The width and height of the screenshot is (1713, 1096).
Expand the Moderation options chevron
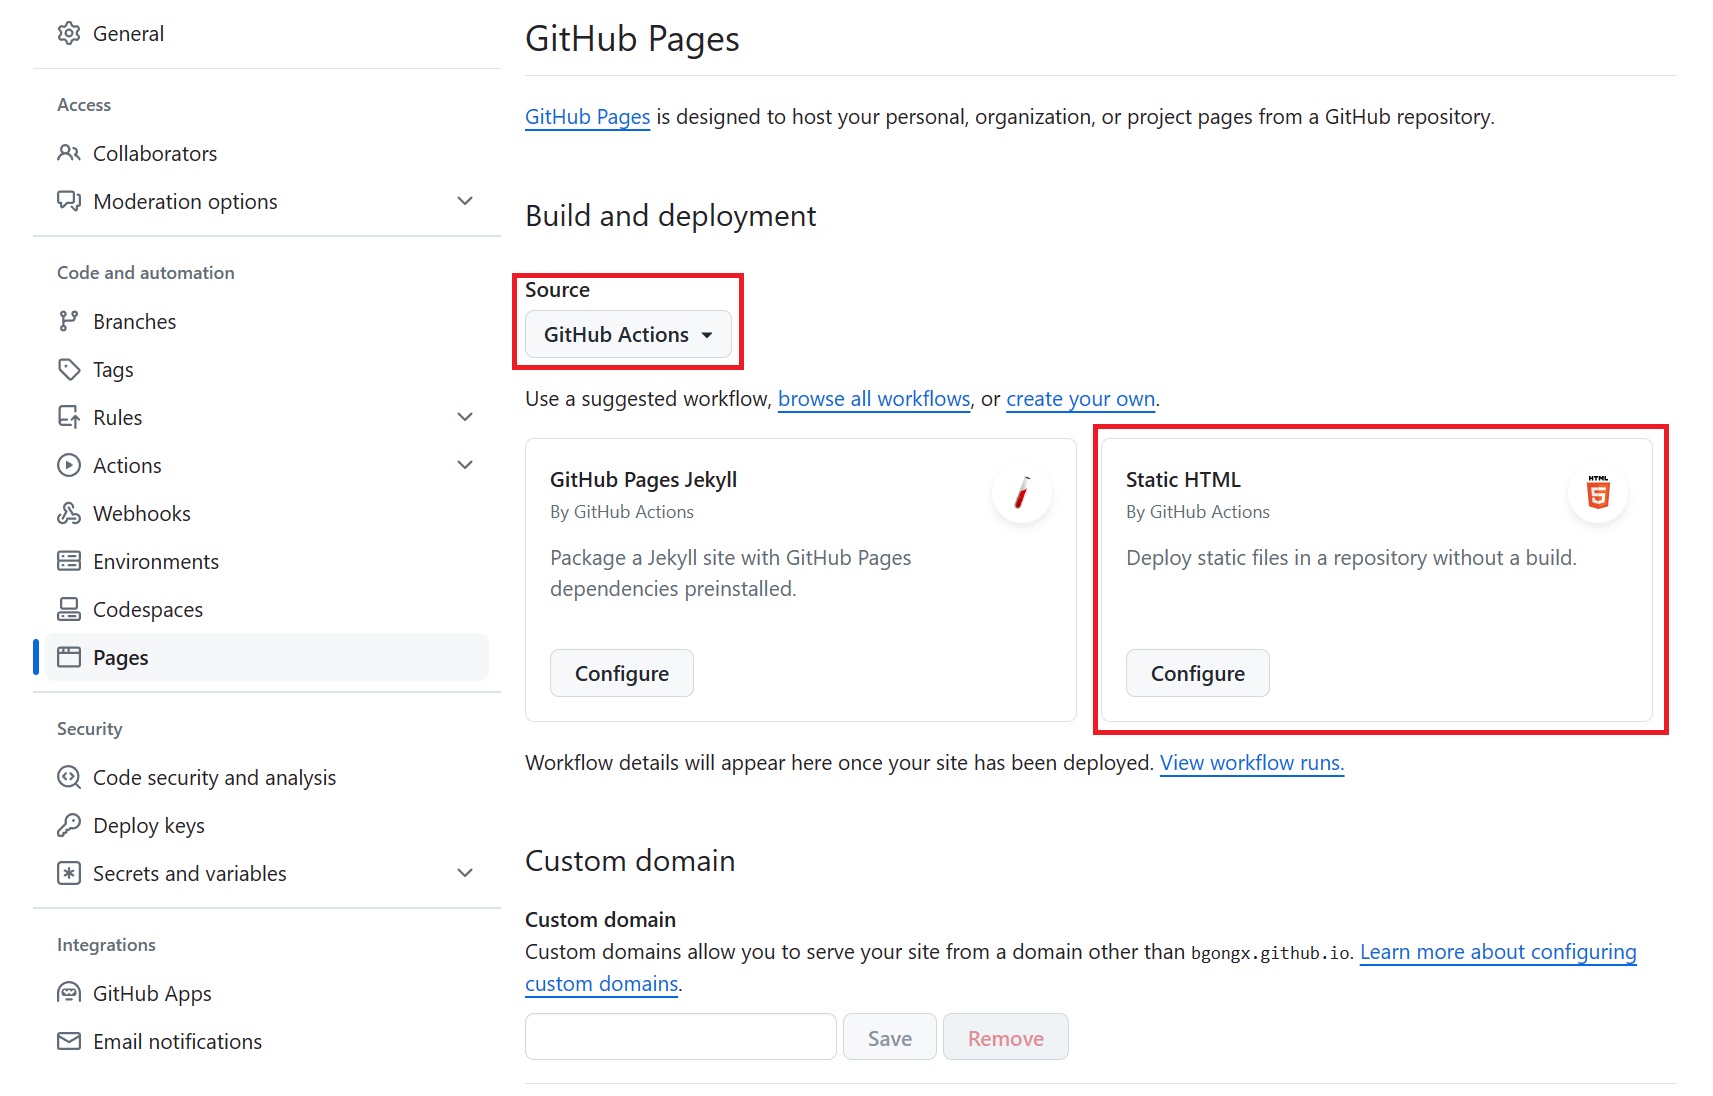[x=465, y=201]
